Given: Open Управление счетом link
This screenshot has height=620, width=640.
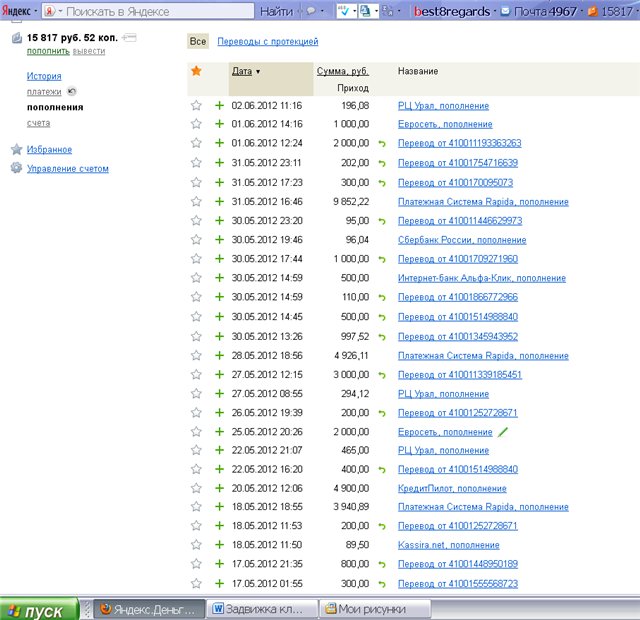Looking at the screenshot, I should click(68, 168).
